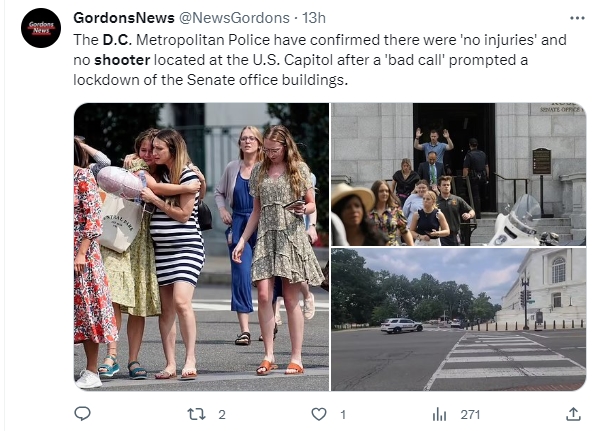This screenshot has width=602, height=431.
Task: Open photo of people exiting Senate office
Action: 458,174
